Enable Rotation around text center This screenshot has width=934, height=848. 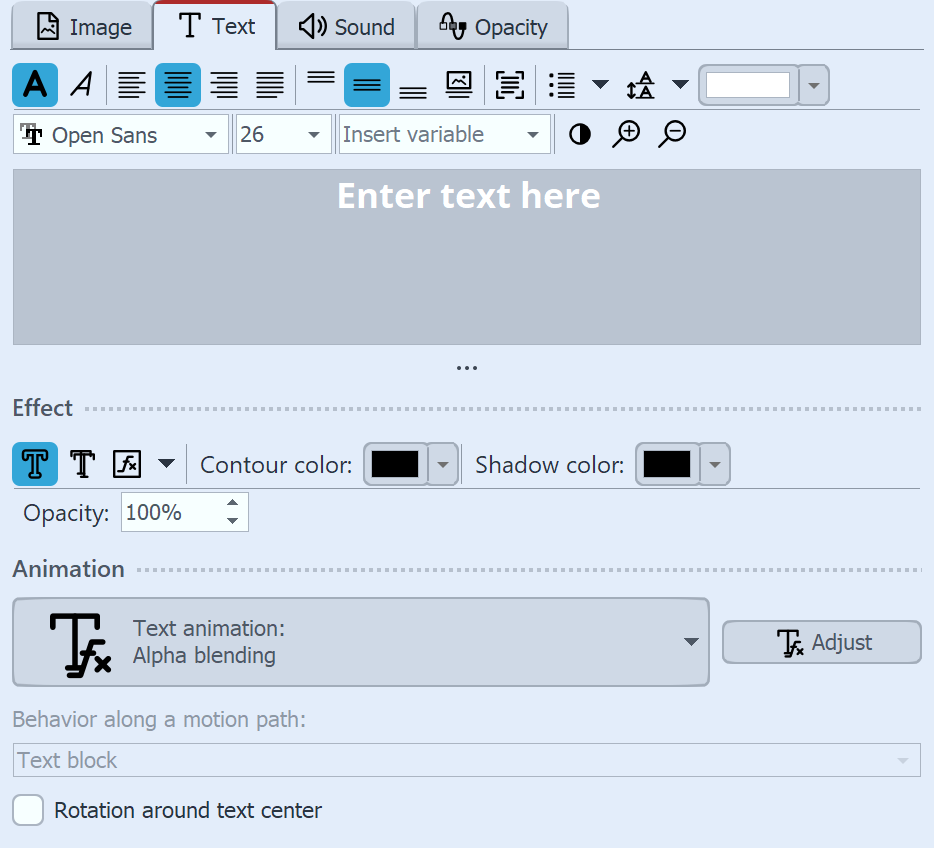coord(28,810)
